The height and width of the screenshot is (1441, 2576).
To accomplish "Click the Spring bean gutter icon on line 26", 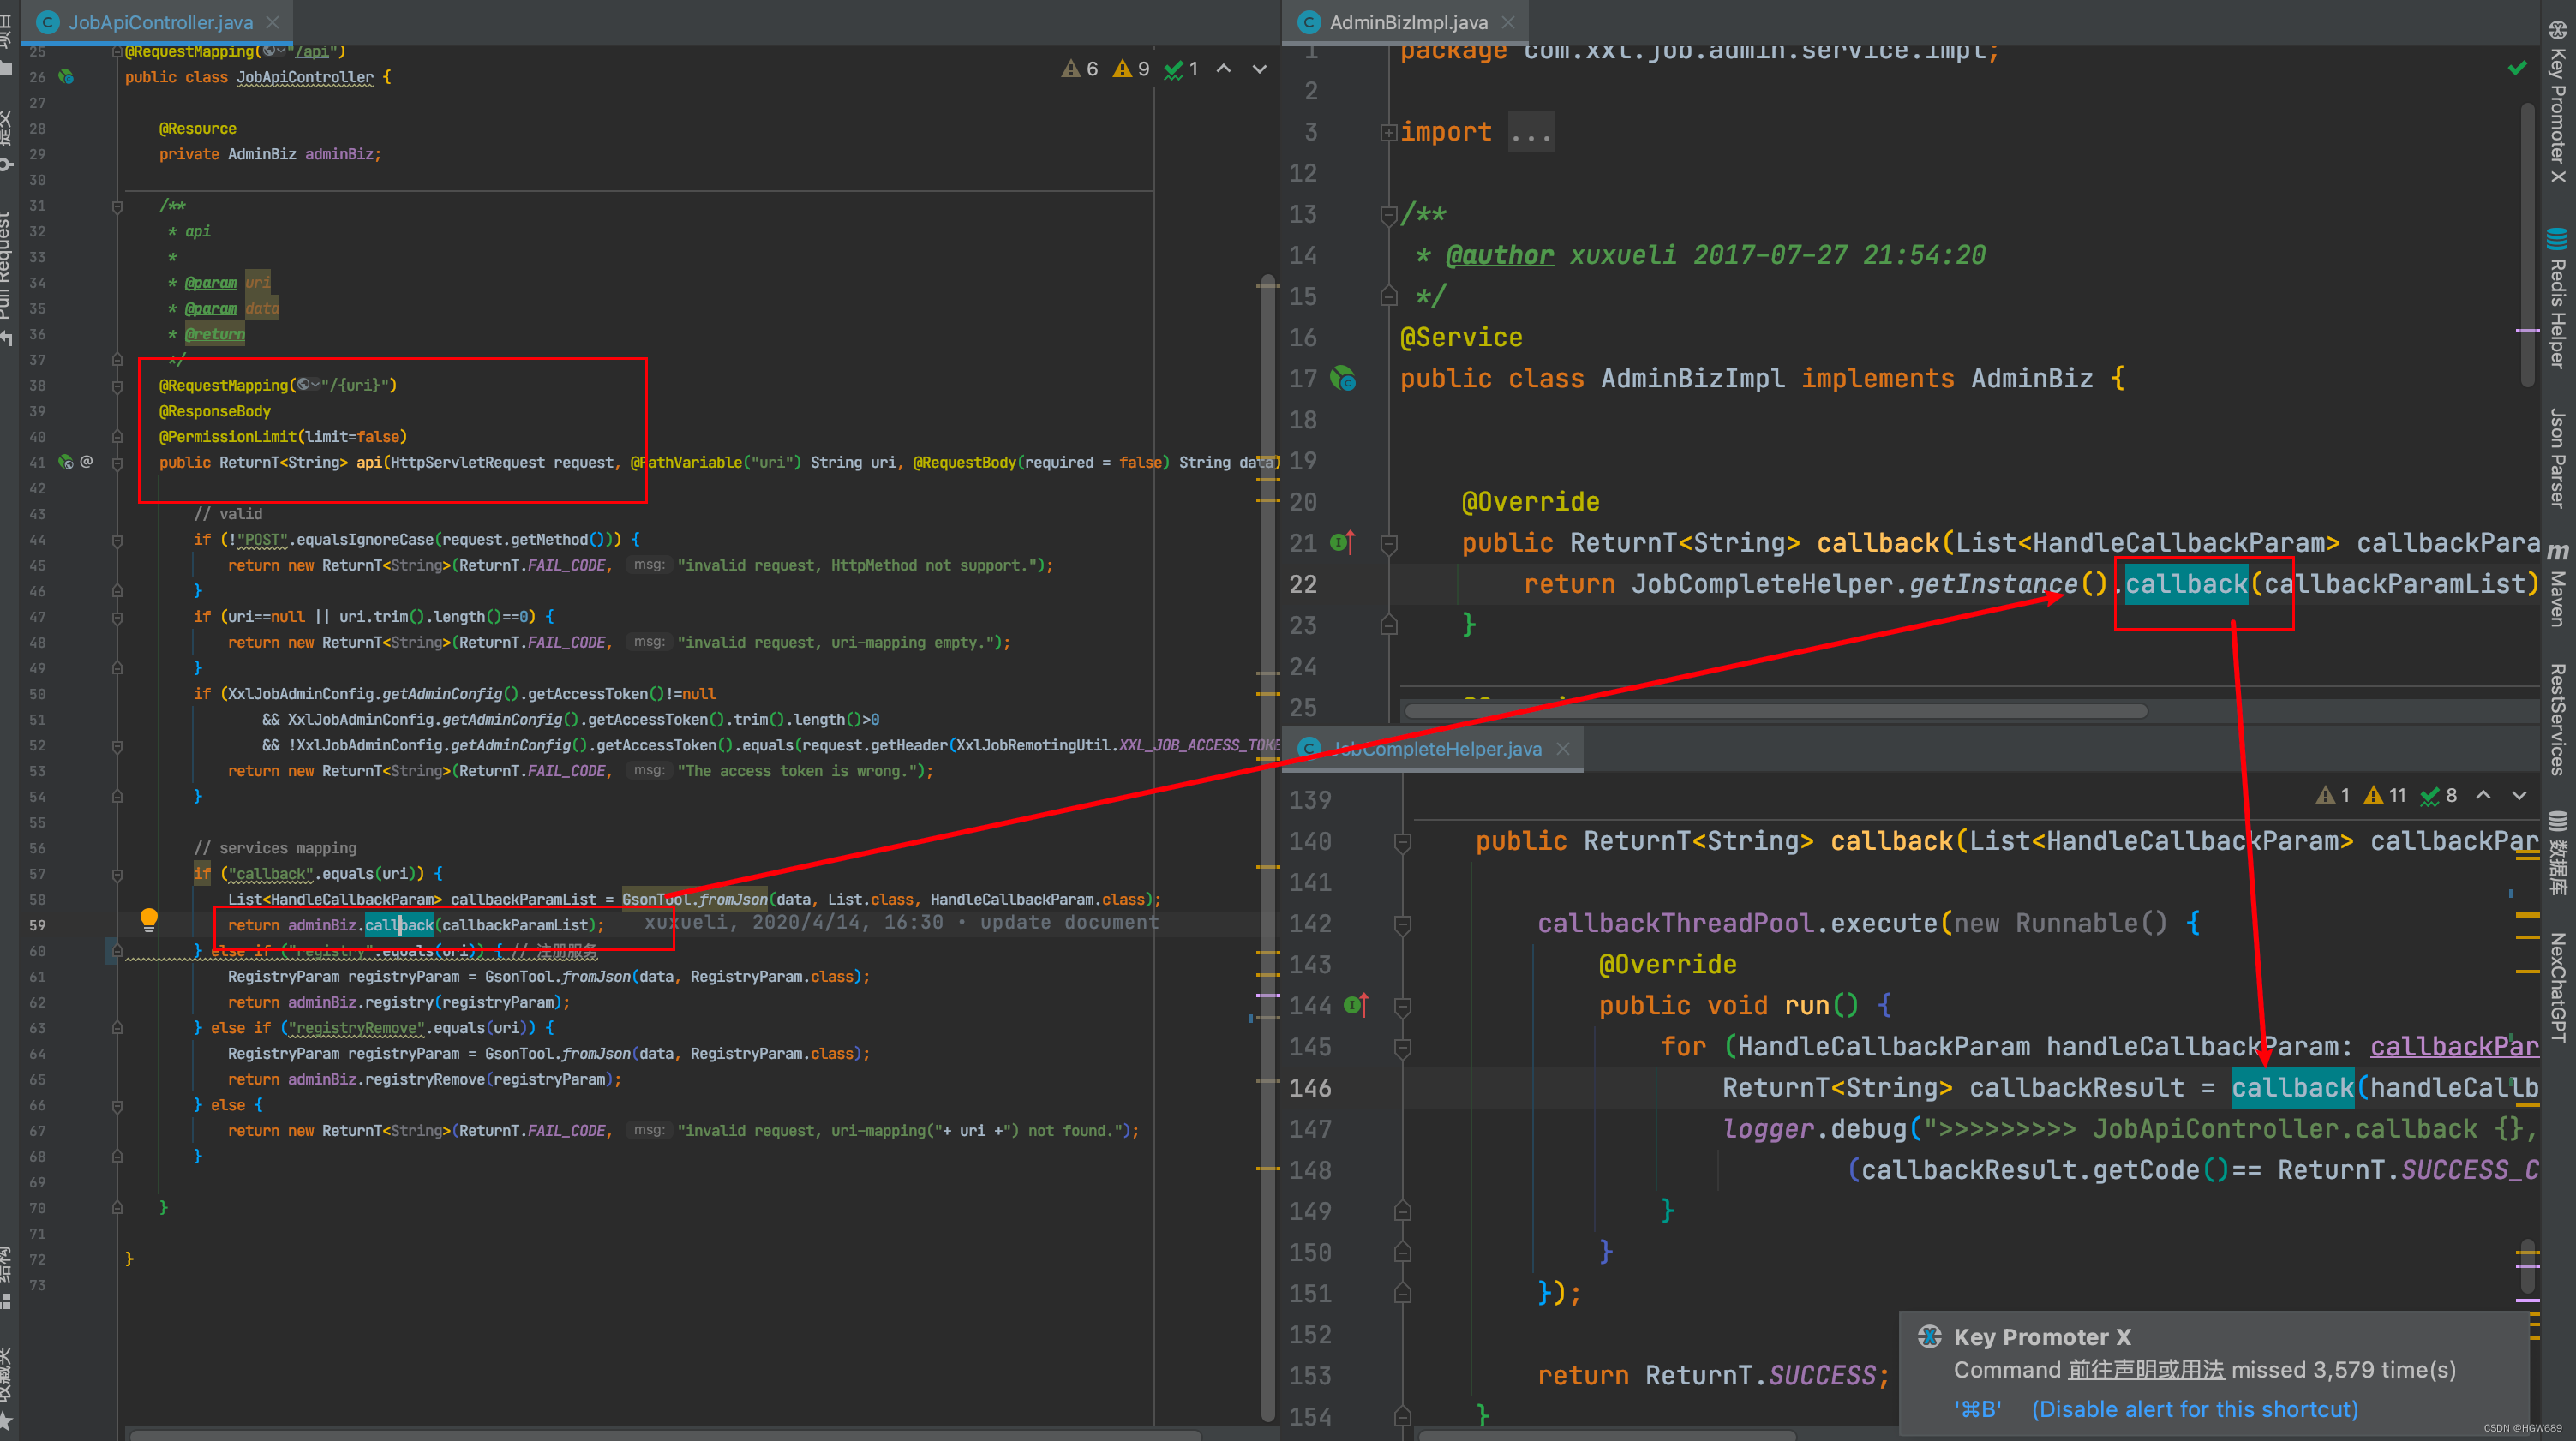I will 66,77.
